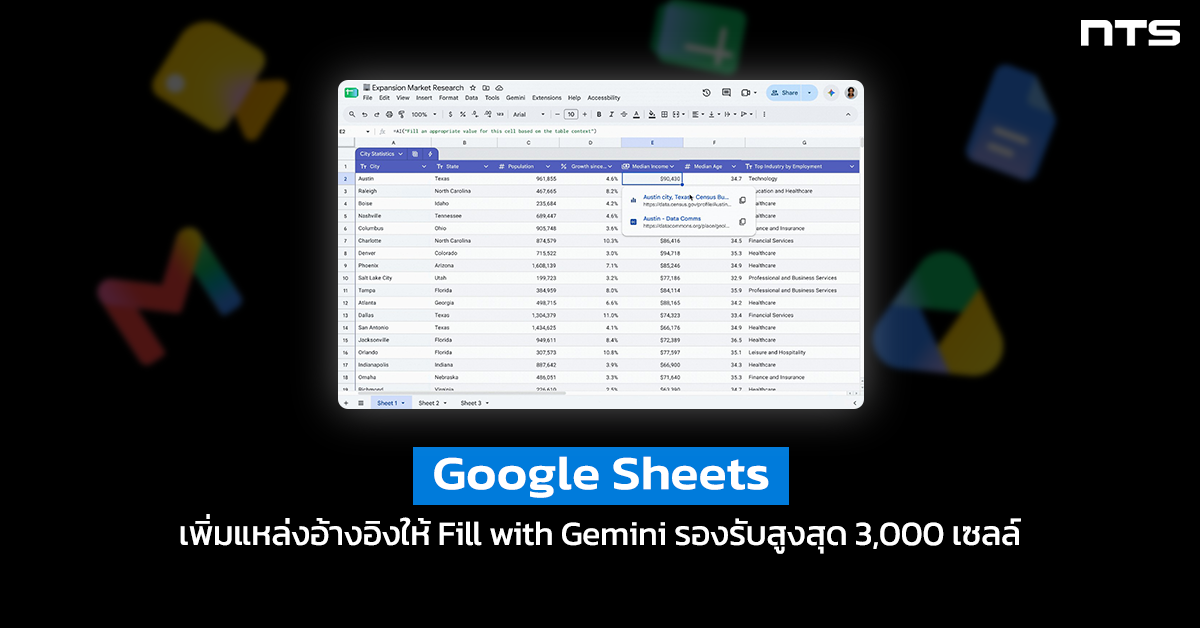Decrease font size with minus button
The image size is (1200, 628).
[x=557, y=114]
